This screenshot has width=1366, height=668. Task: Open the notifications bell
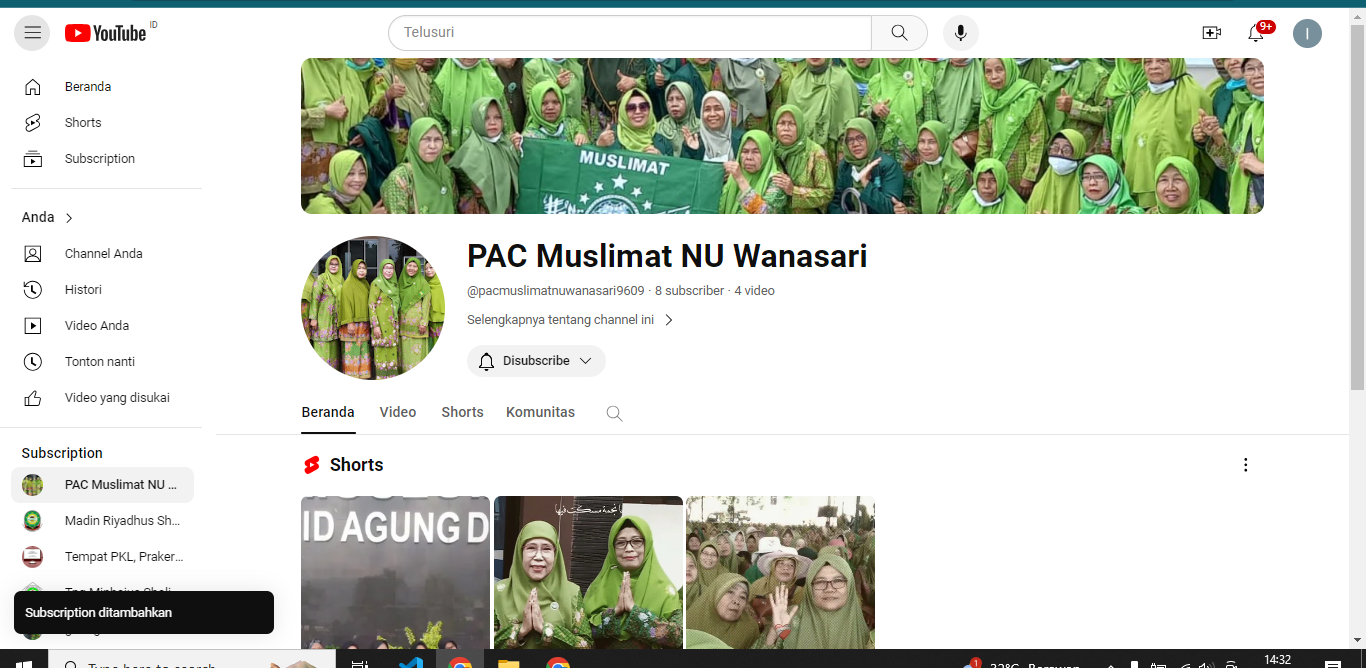tap(1256, 33)
